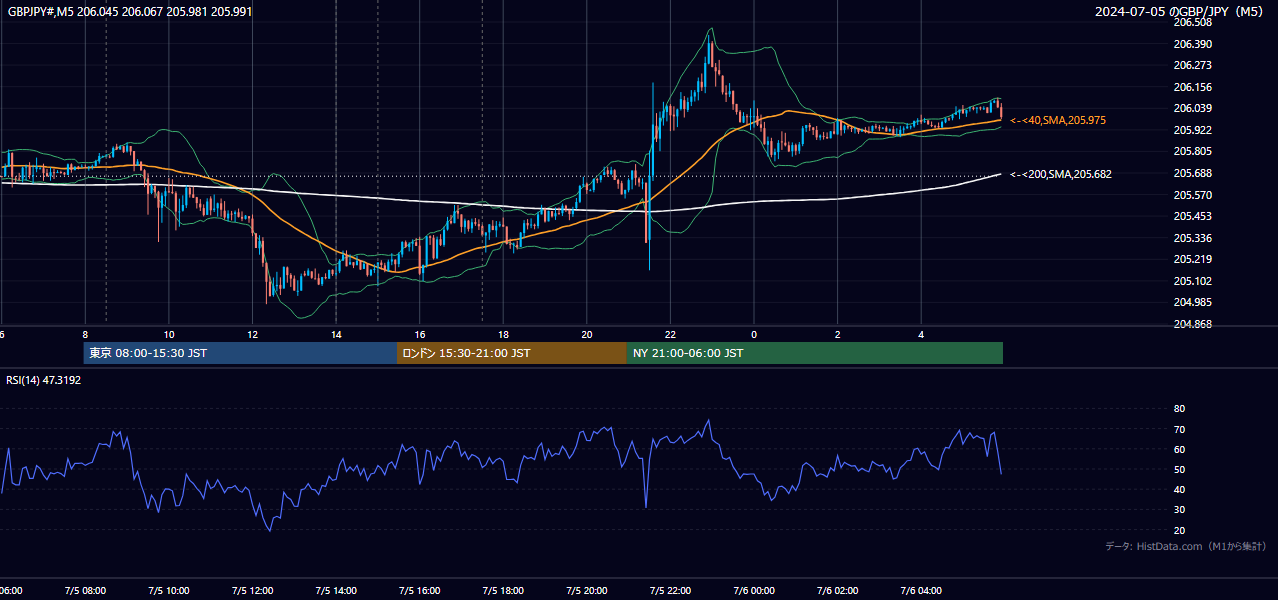Click RSI scale value 40
This screenshot has height=600, width=1278.
pos(1179,489)
